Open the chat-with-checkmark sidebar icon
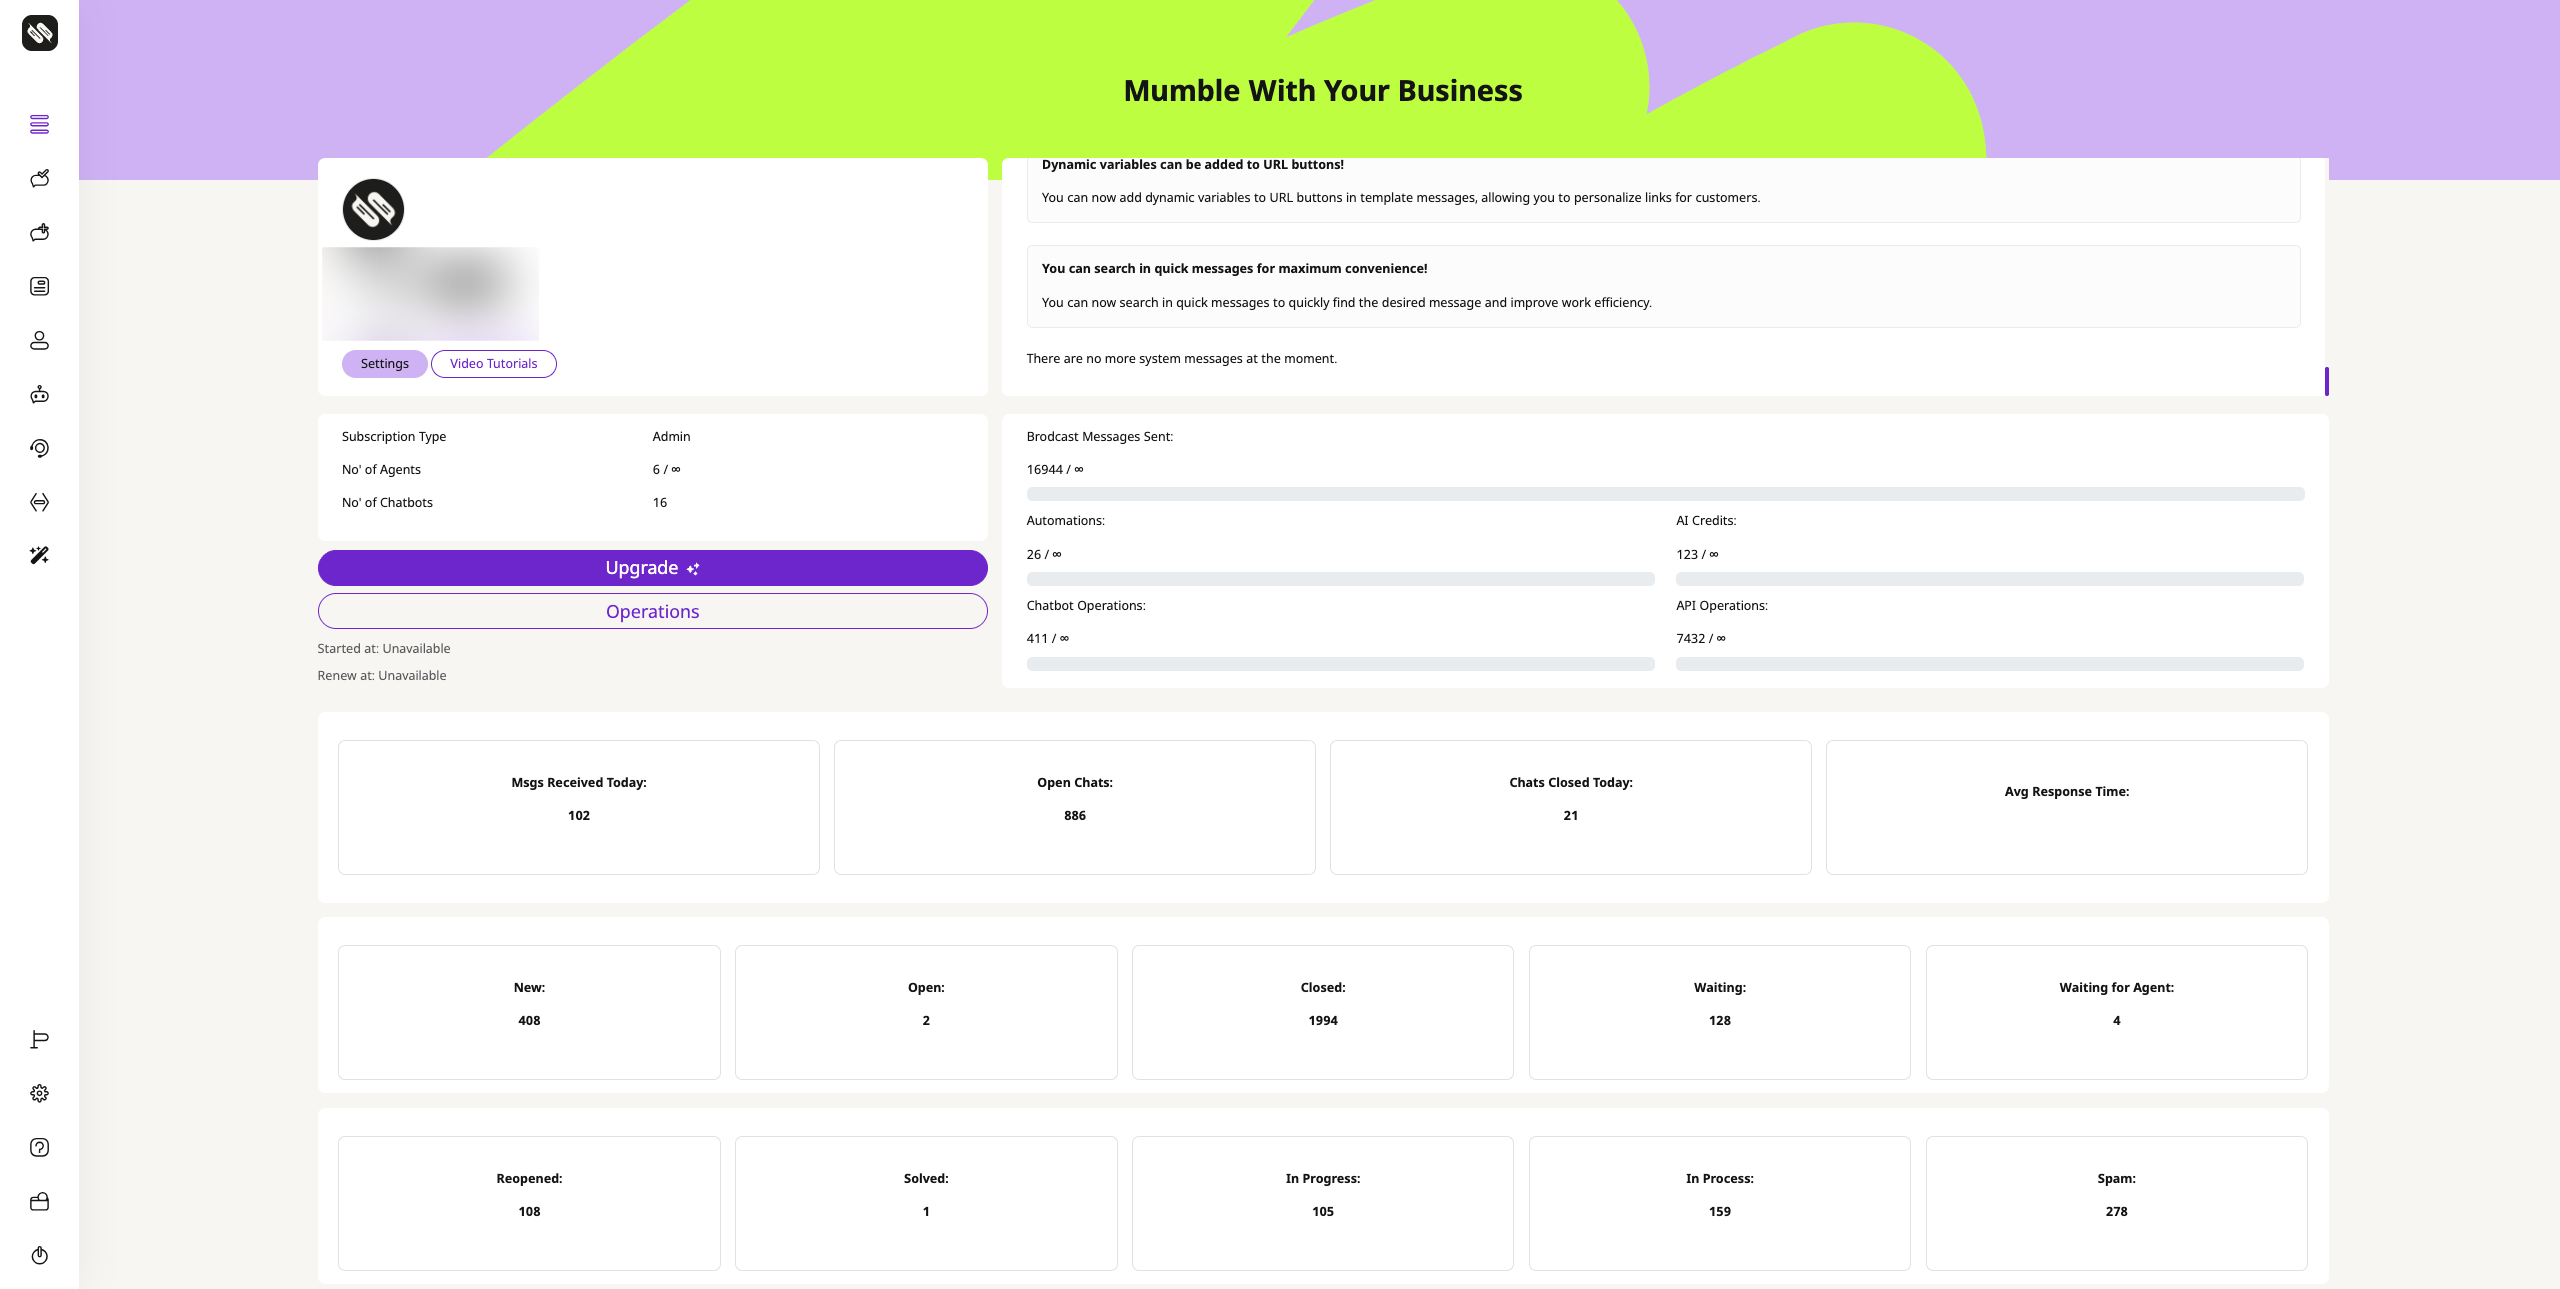The height and width of the screenshot is (1289, 2560). click(x=39, y=178)
